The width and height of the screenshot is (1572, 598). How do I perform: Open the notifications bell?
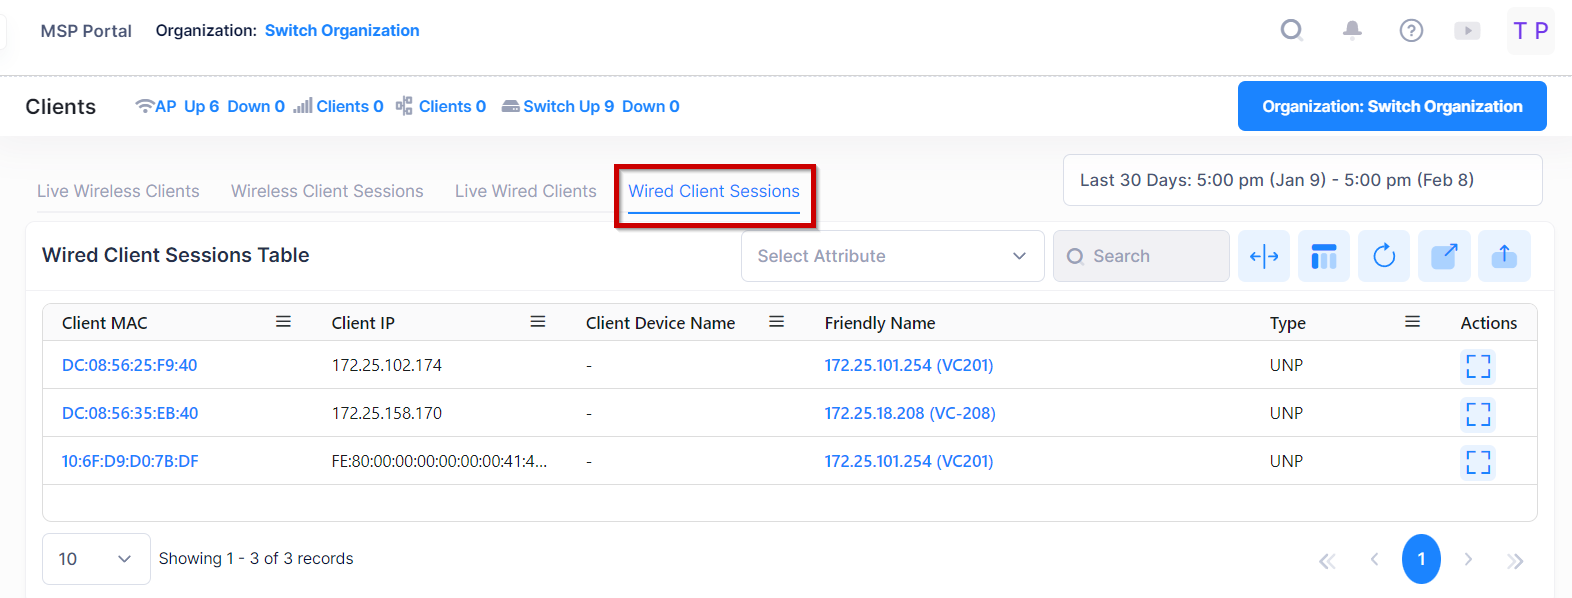pos(1352,30)
